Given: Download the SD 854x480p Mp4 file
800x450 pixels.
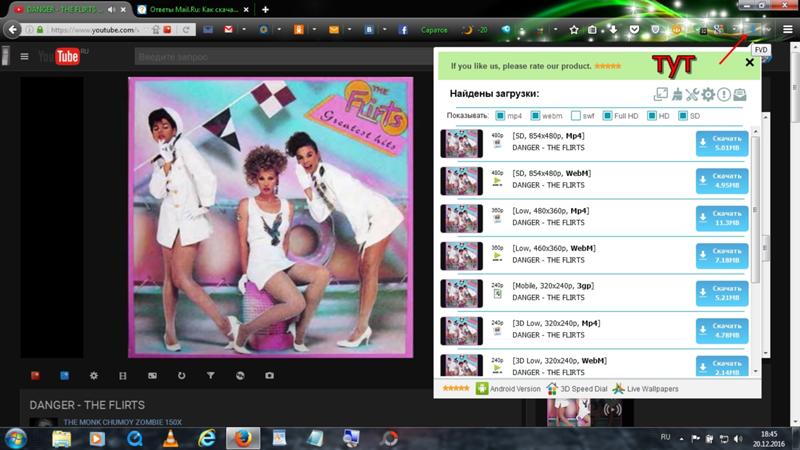Looking at the screenshot, I should click(722, 143).
